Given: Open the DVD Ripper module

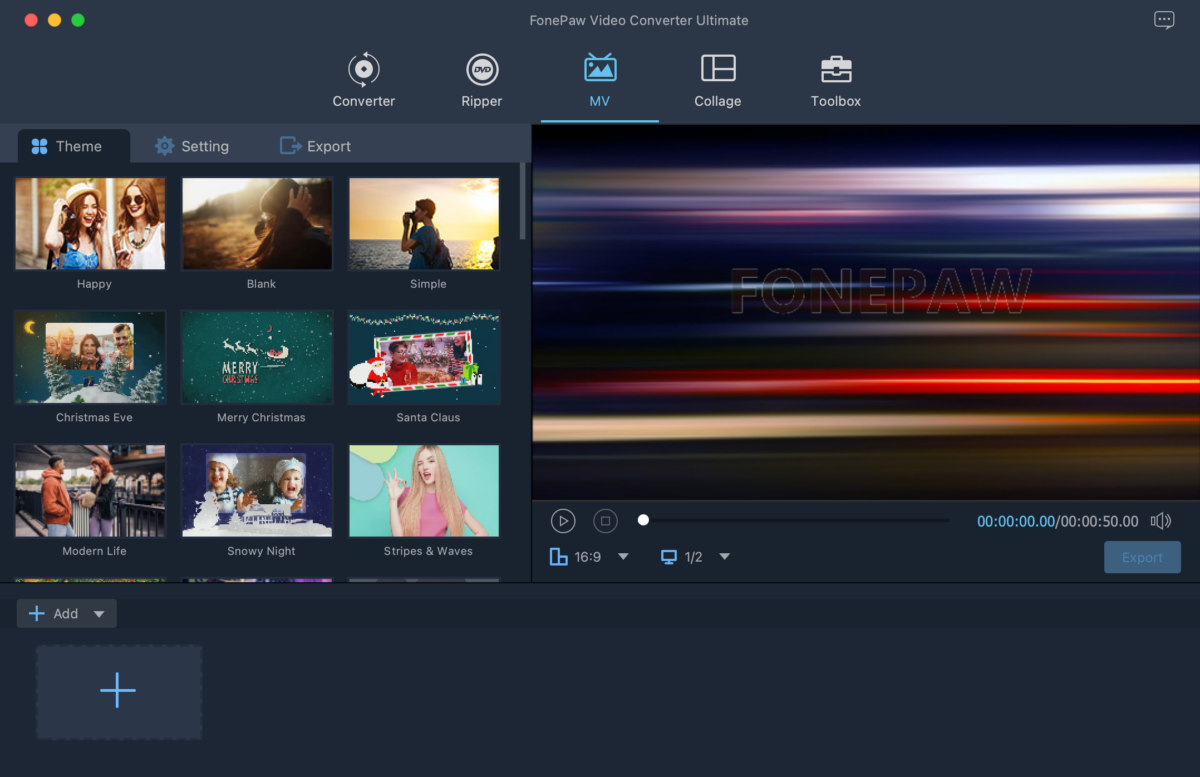Looking at the screenshot, I should [482, 80].
